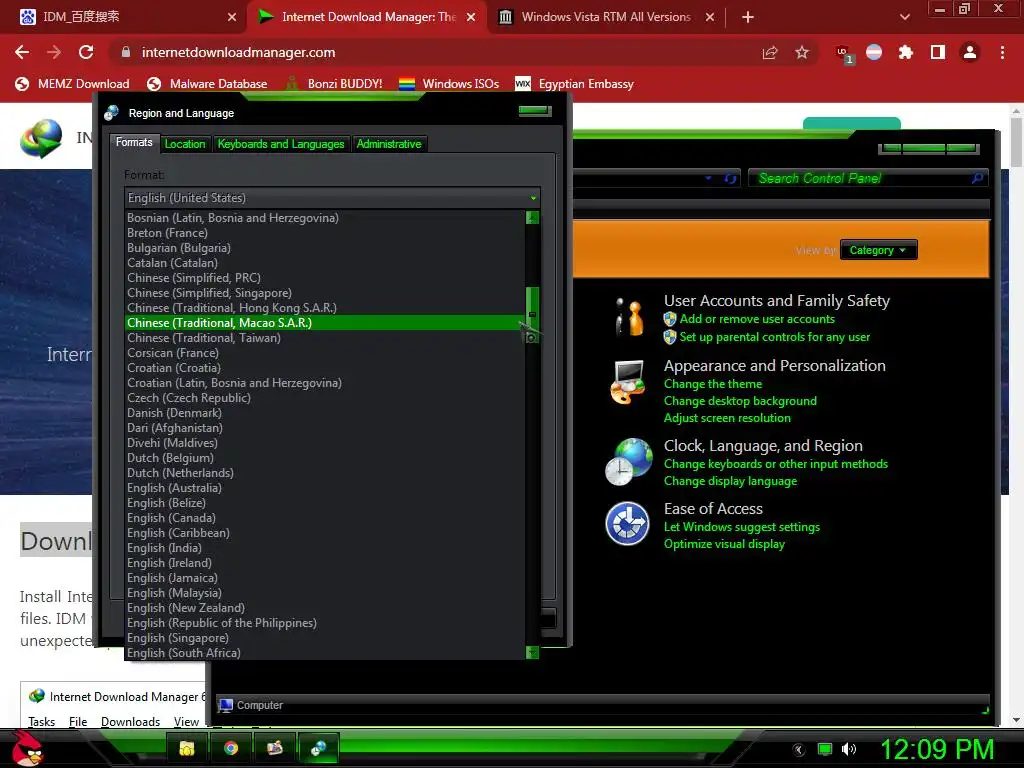Open the tab search chevron

pyautogui.click(x=904, y=17)
